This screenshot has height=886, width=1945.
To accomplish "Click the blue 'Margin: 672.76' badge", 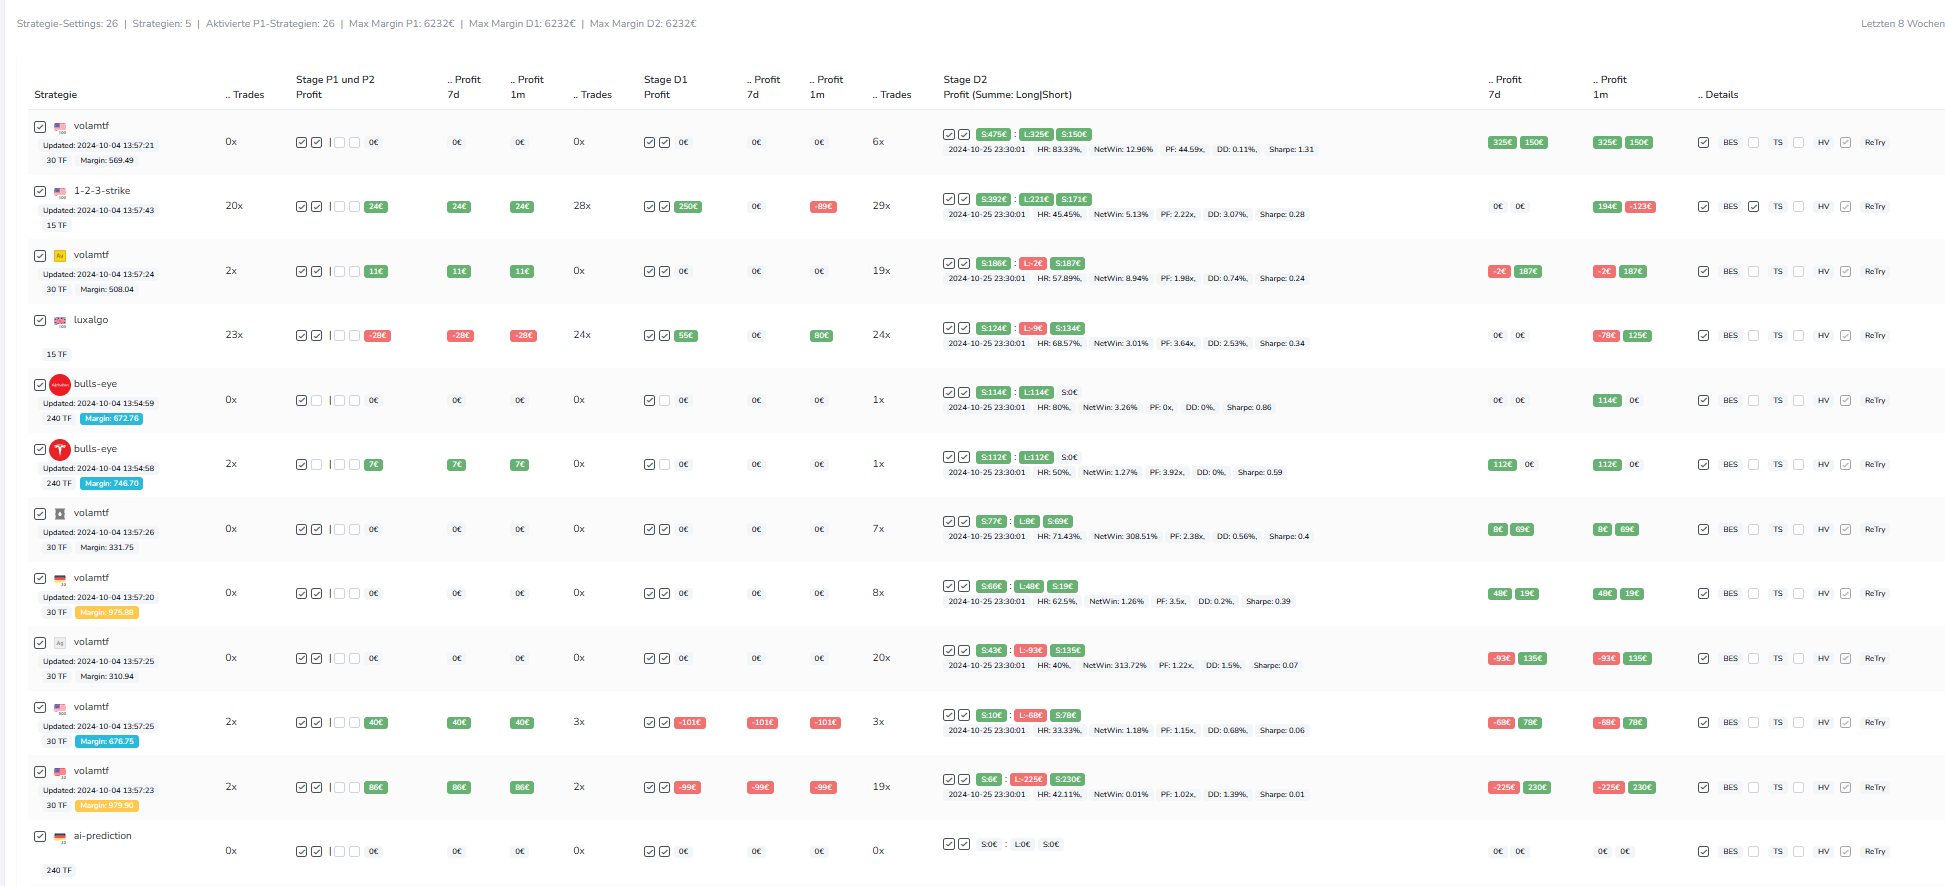I will 112,419.
